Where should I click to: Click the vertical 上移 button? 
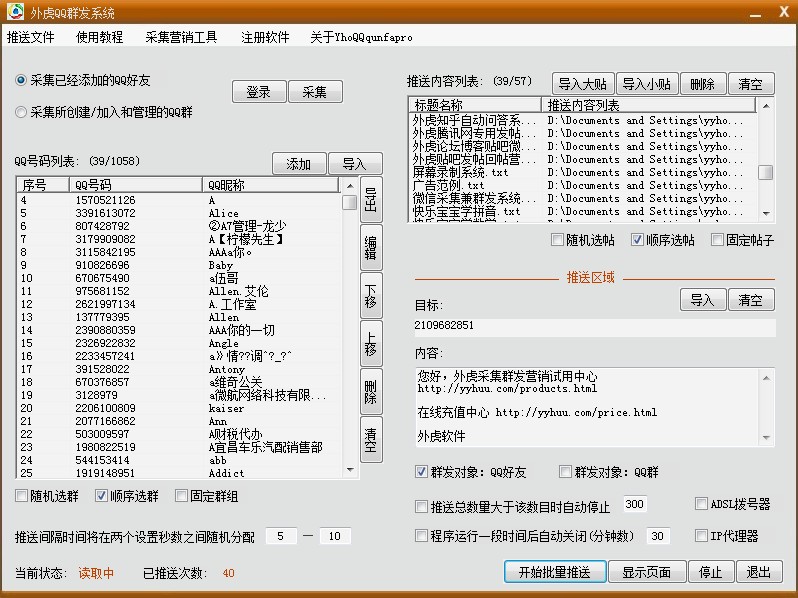coord(371,344)
